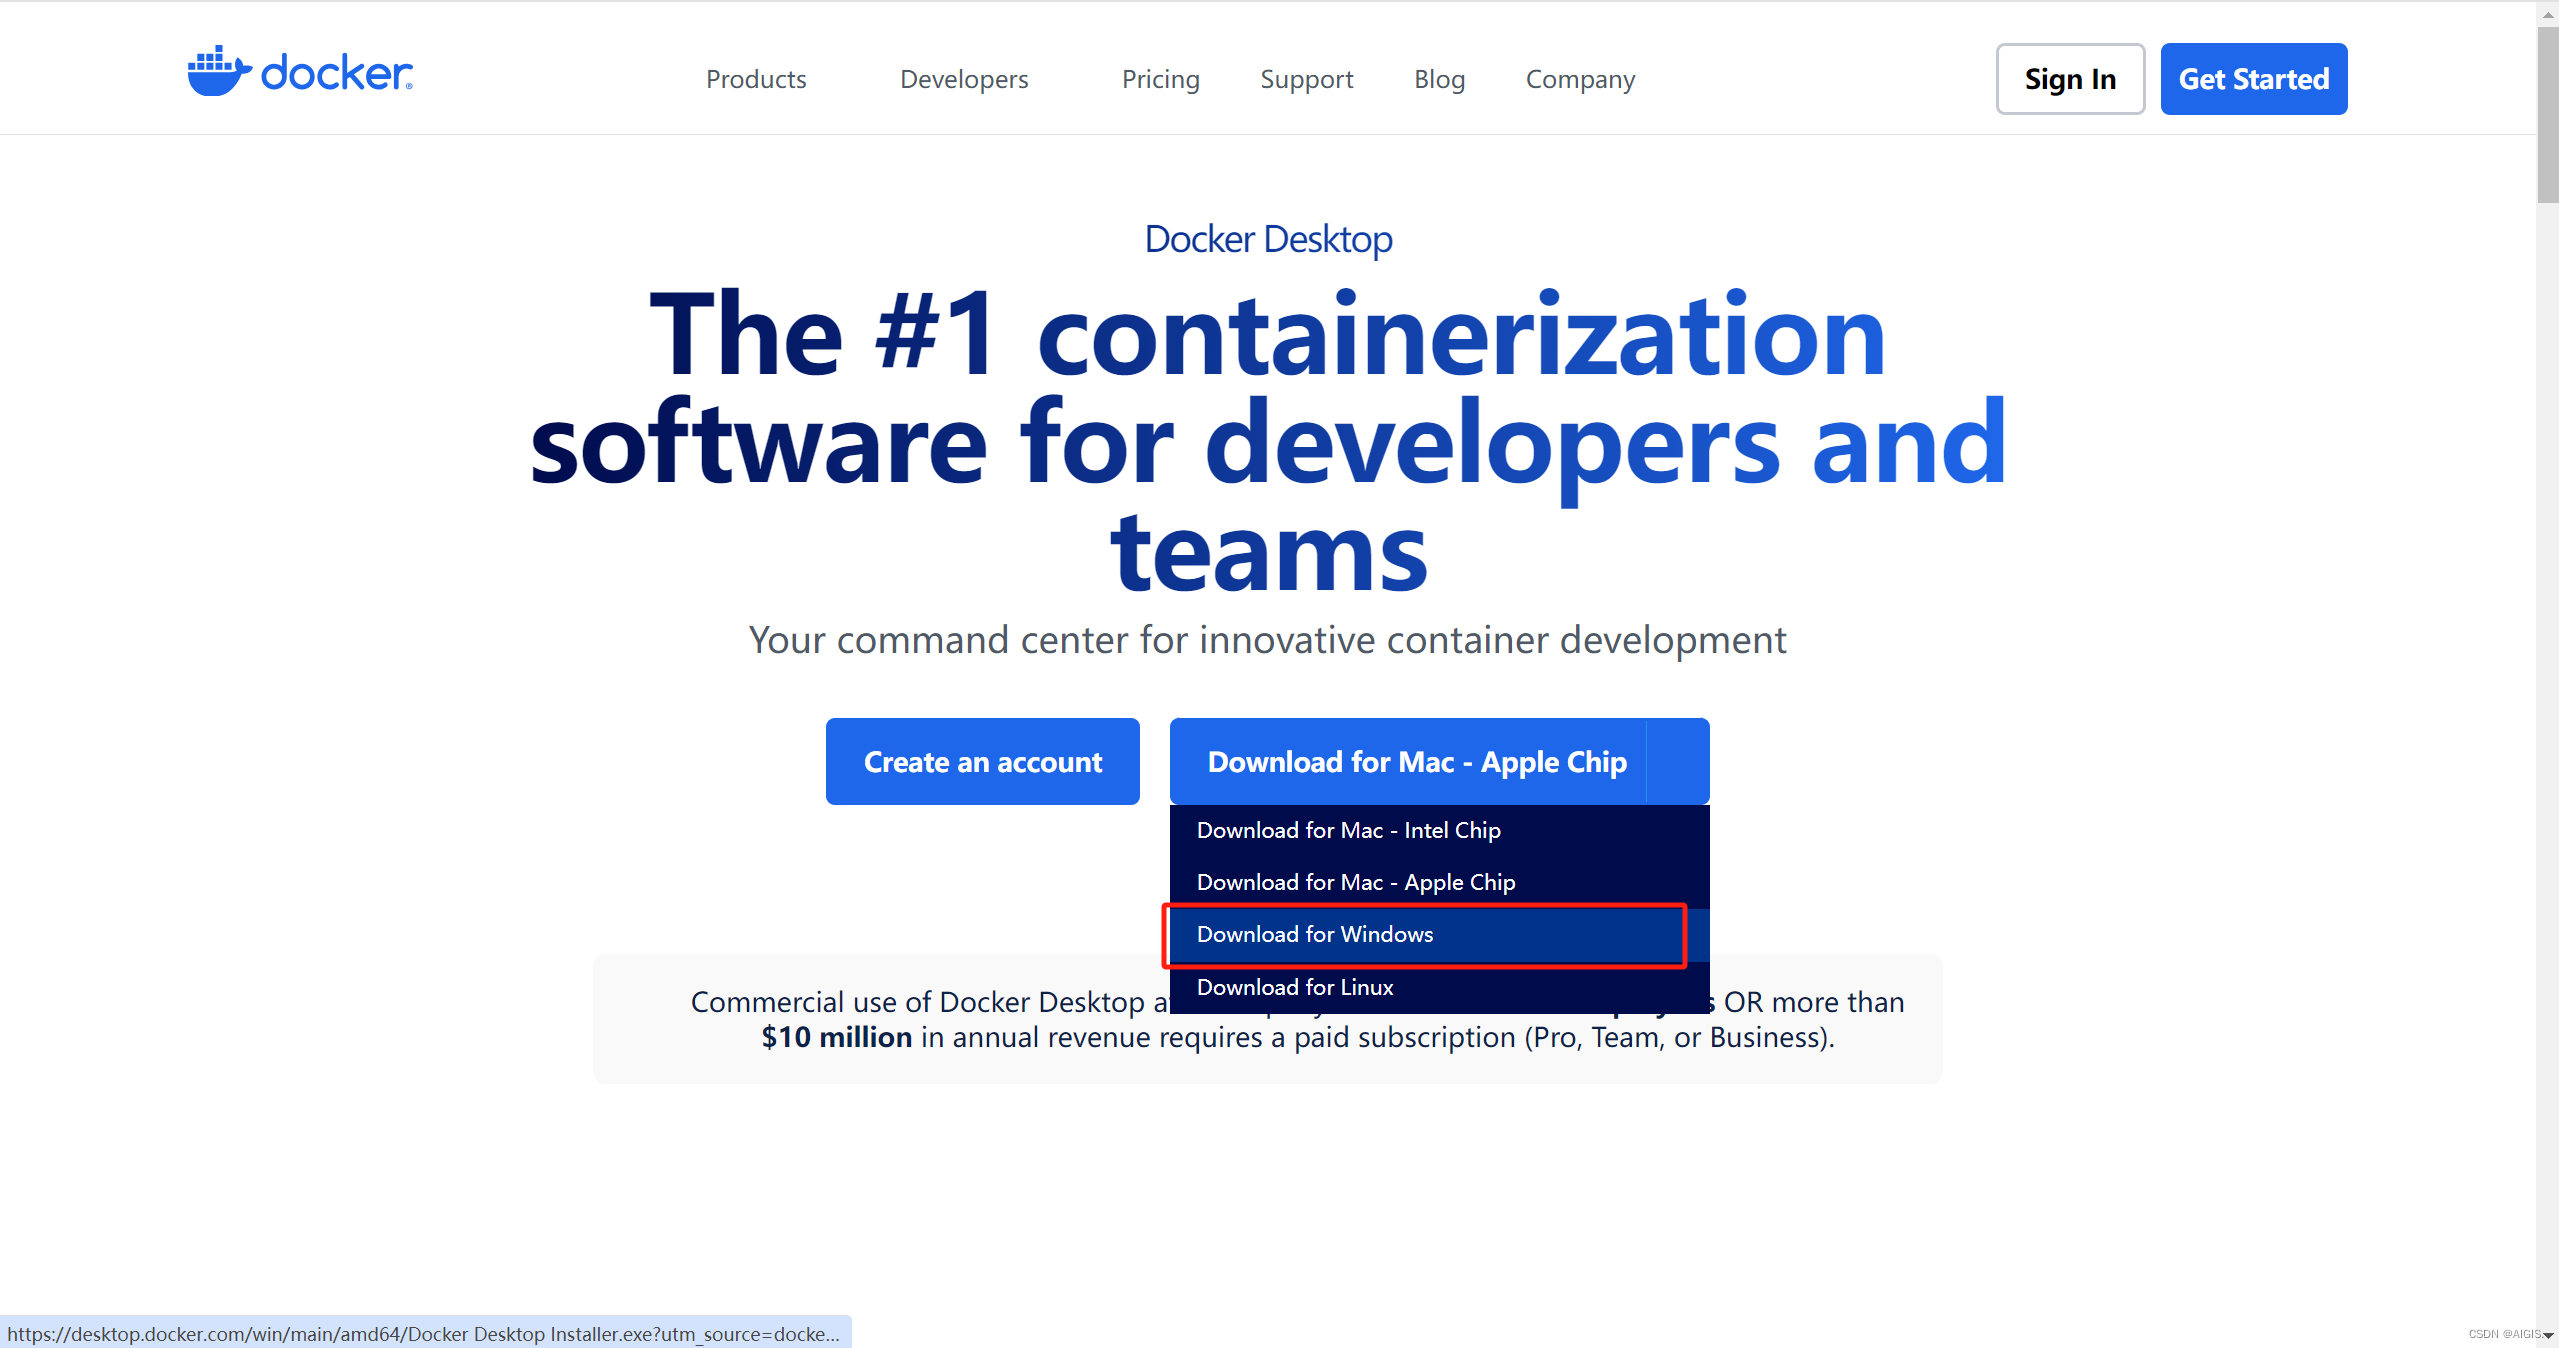Image resolution: width=2559 pixels, height=1348 pixels.
Task: Click the Docker Desktop heading text
Action: point(1268,239)
